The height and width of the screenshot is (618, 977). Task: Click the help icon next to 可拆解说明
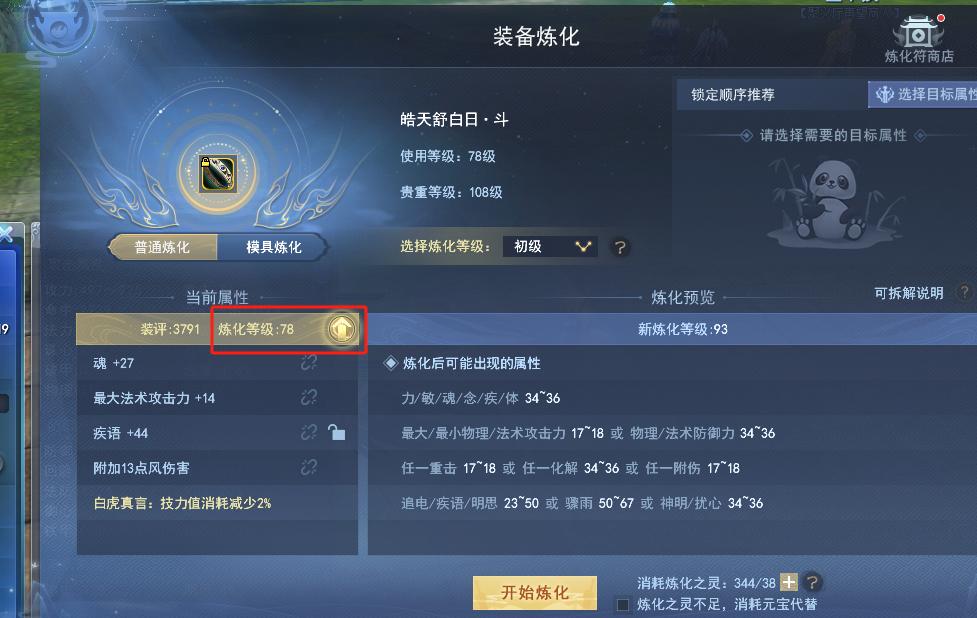[964, 292]
